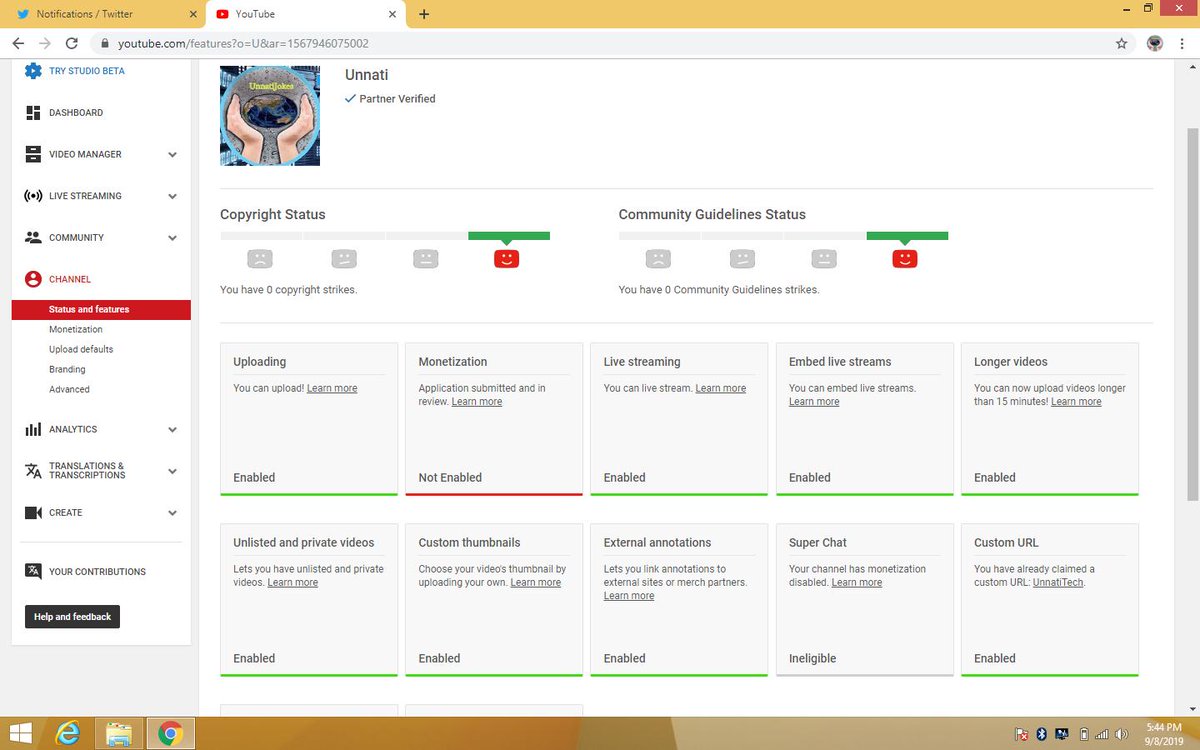Expand the Create section chevron
This screenshot has height=750, width=1200.
[x=172, y=513]
